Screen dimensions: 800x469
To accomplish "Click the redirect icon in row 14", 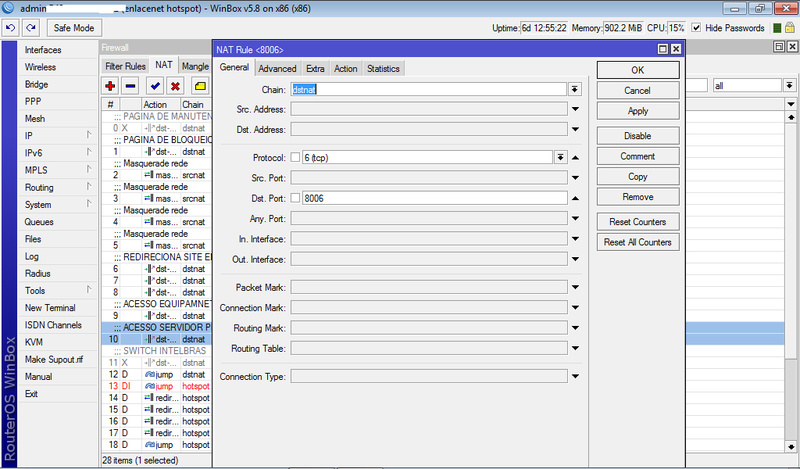I will 148,398.
